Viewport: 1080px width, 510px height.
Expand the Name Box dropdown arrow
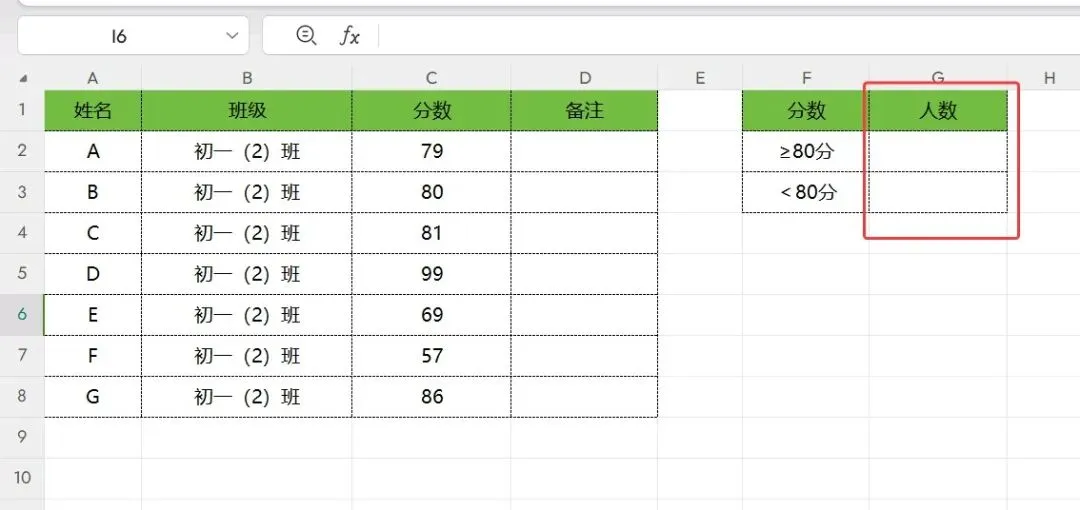232,36
